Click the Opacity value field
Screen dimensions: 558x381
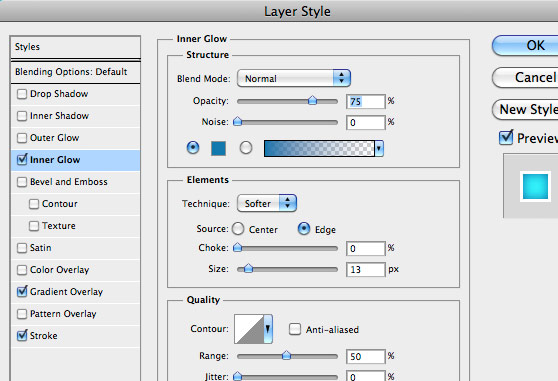[366, 102]
